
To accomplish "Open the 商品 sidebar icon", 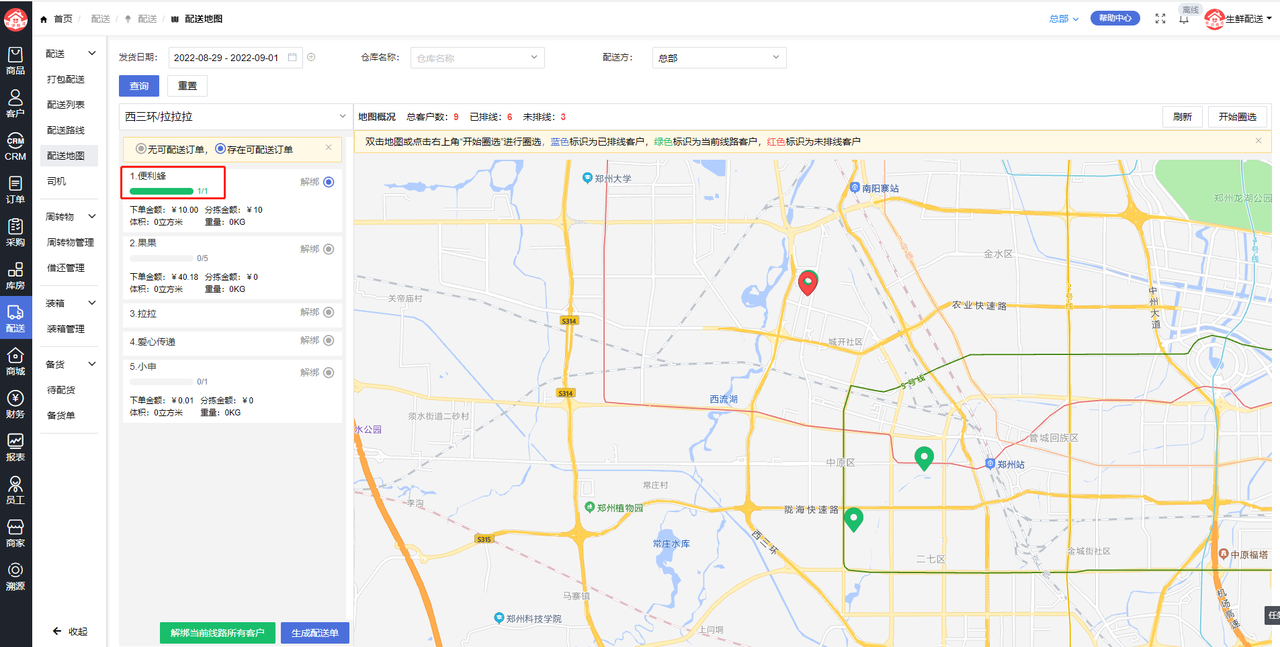I will tap(15, 60).
